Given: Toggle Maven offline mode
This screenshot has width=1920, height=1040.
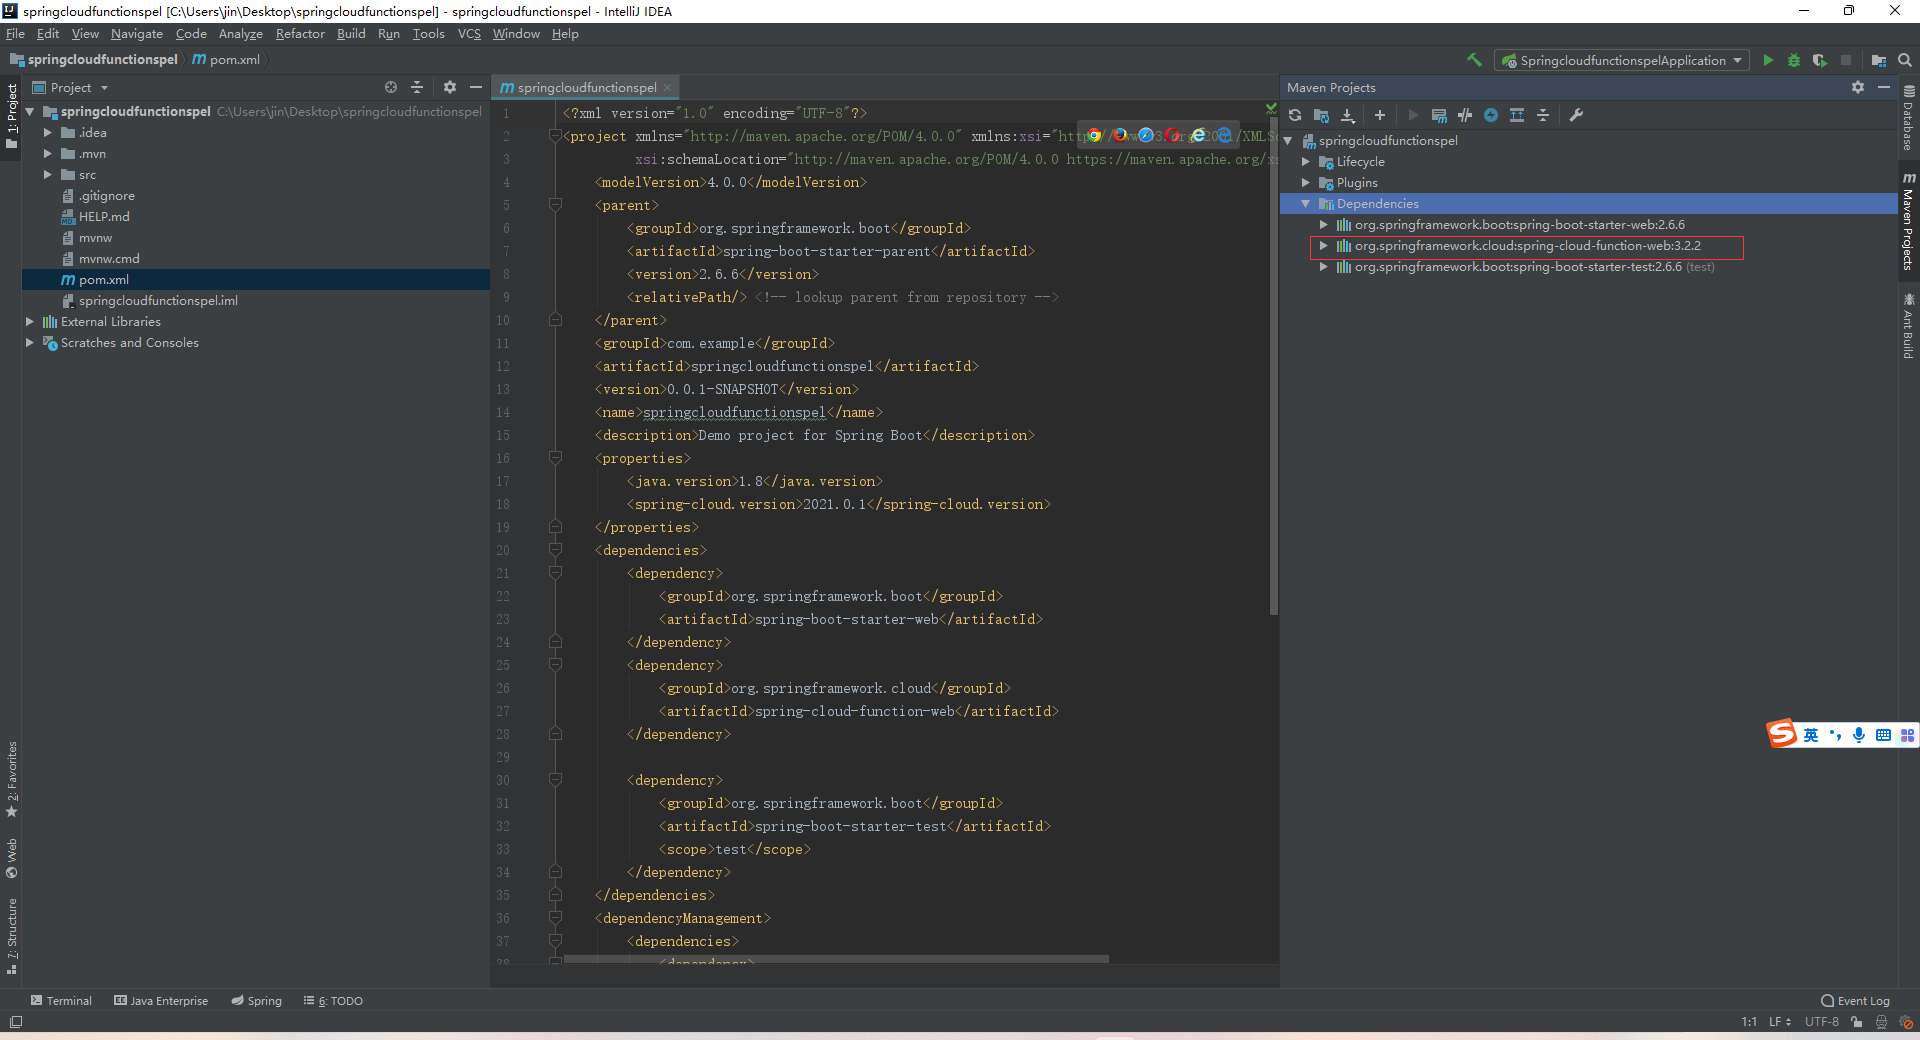Looking at the screenshot, I should click(x=1465, y=115).
